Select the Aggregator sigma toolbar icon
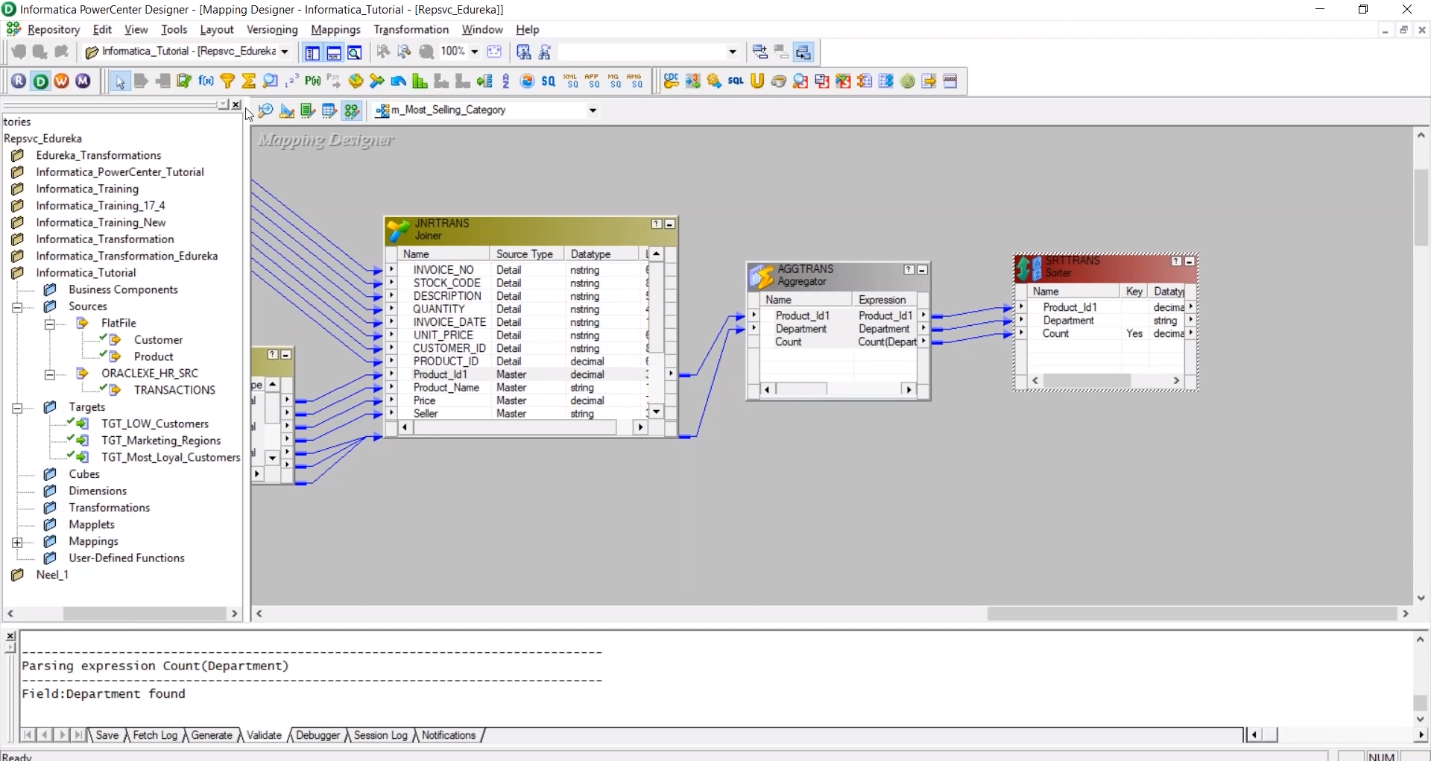The width and height of the screenshot is (1431, 761). (249, 81)
